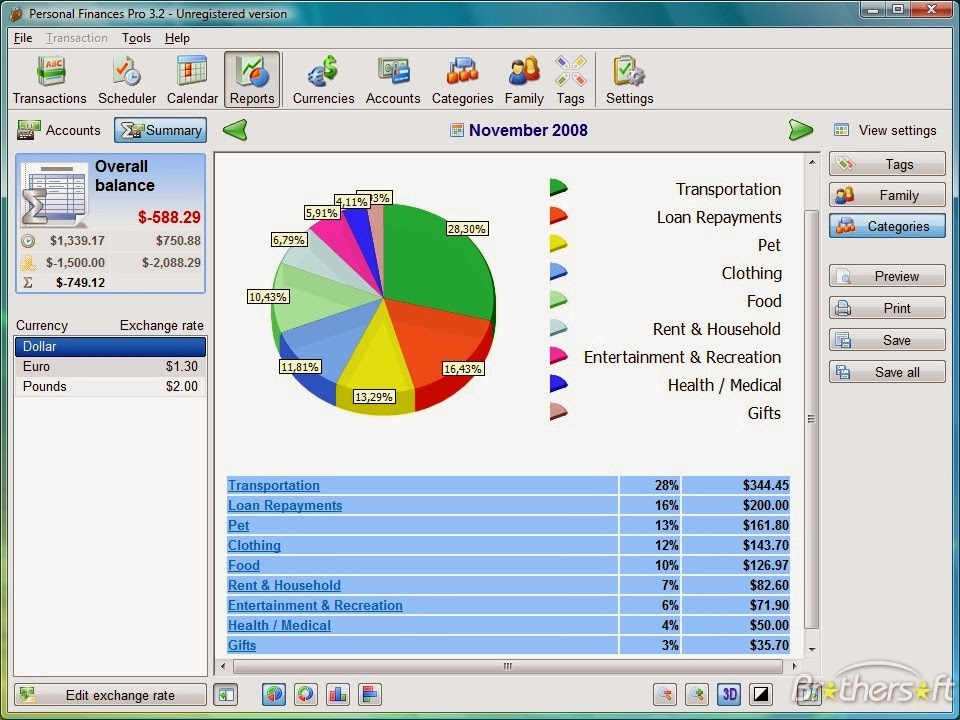Open the Pet category link
Viewport: 960px width, 720px height.
238,525
